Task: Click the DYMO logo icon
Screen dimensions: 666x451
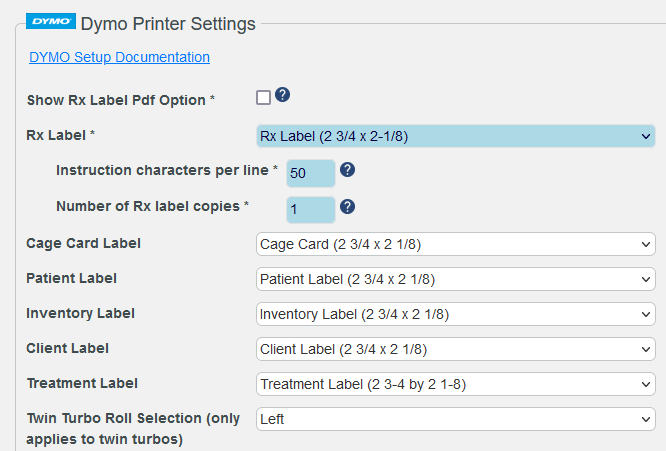Action: click(52, 21)
